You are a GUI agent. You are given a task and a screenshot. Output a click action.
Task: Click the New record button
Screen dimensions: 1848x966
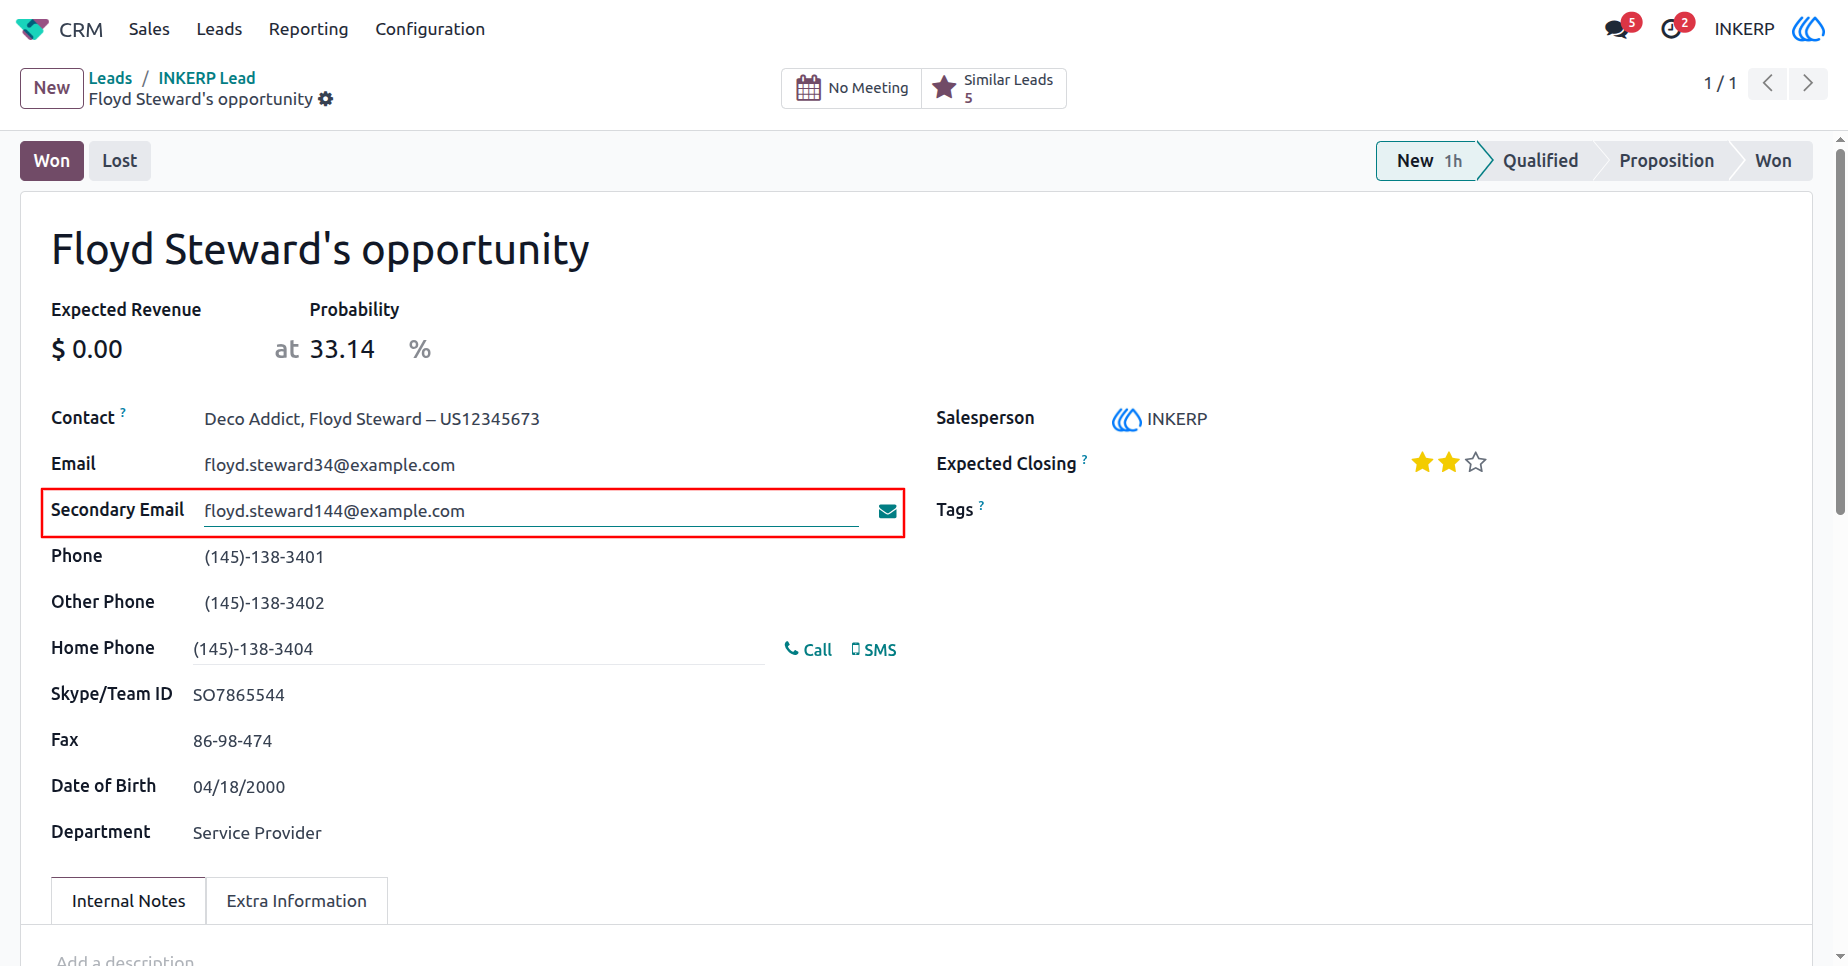(x=52, y=88)
